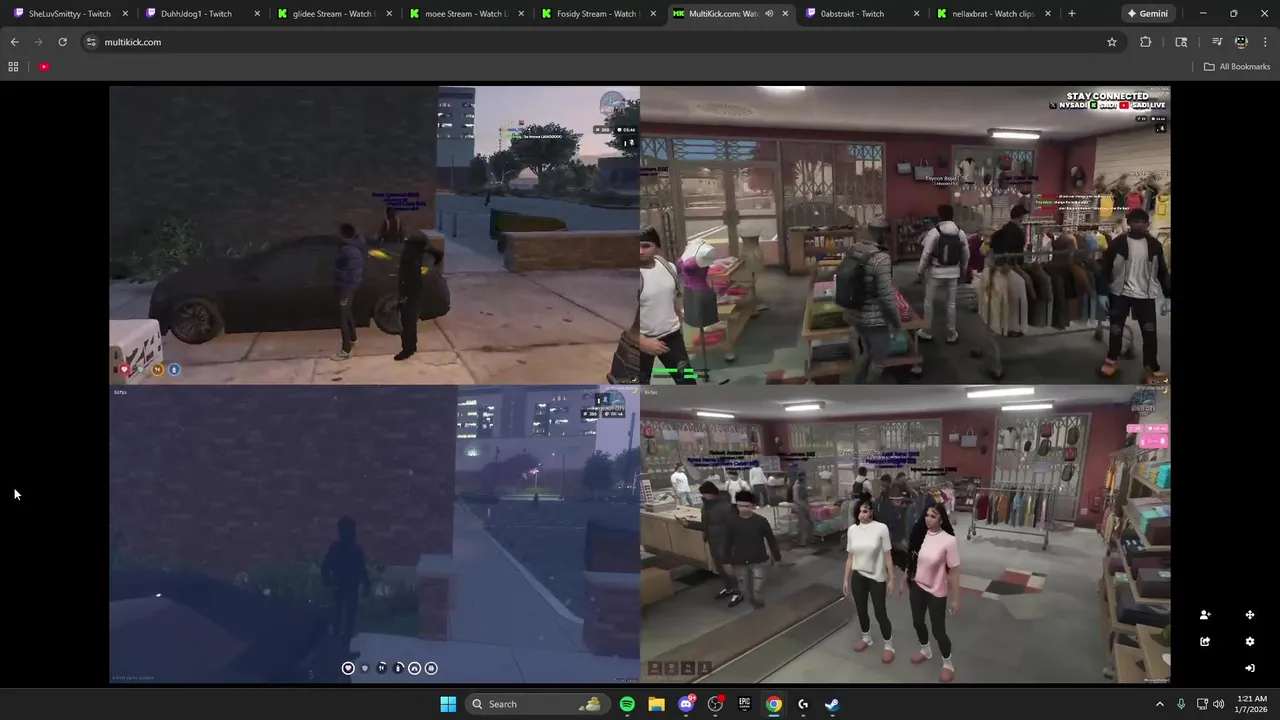Open Epic Games Launcher from taskbar
1280x720 pixels.
point(744,704)
